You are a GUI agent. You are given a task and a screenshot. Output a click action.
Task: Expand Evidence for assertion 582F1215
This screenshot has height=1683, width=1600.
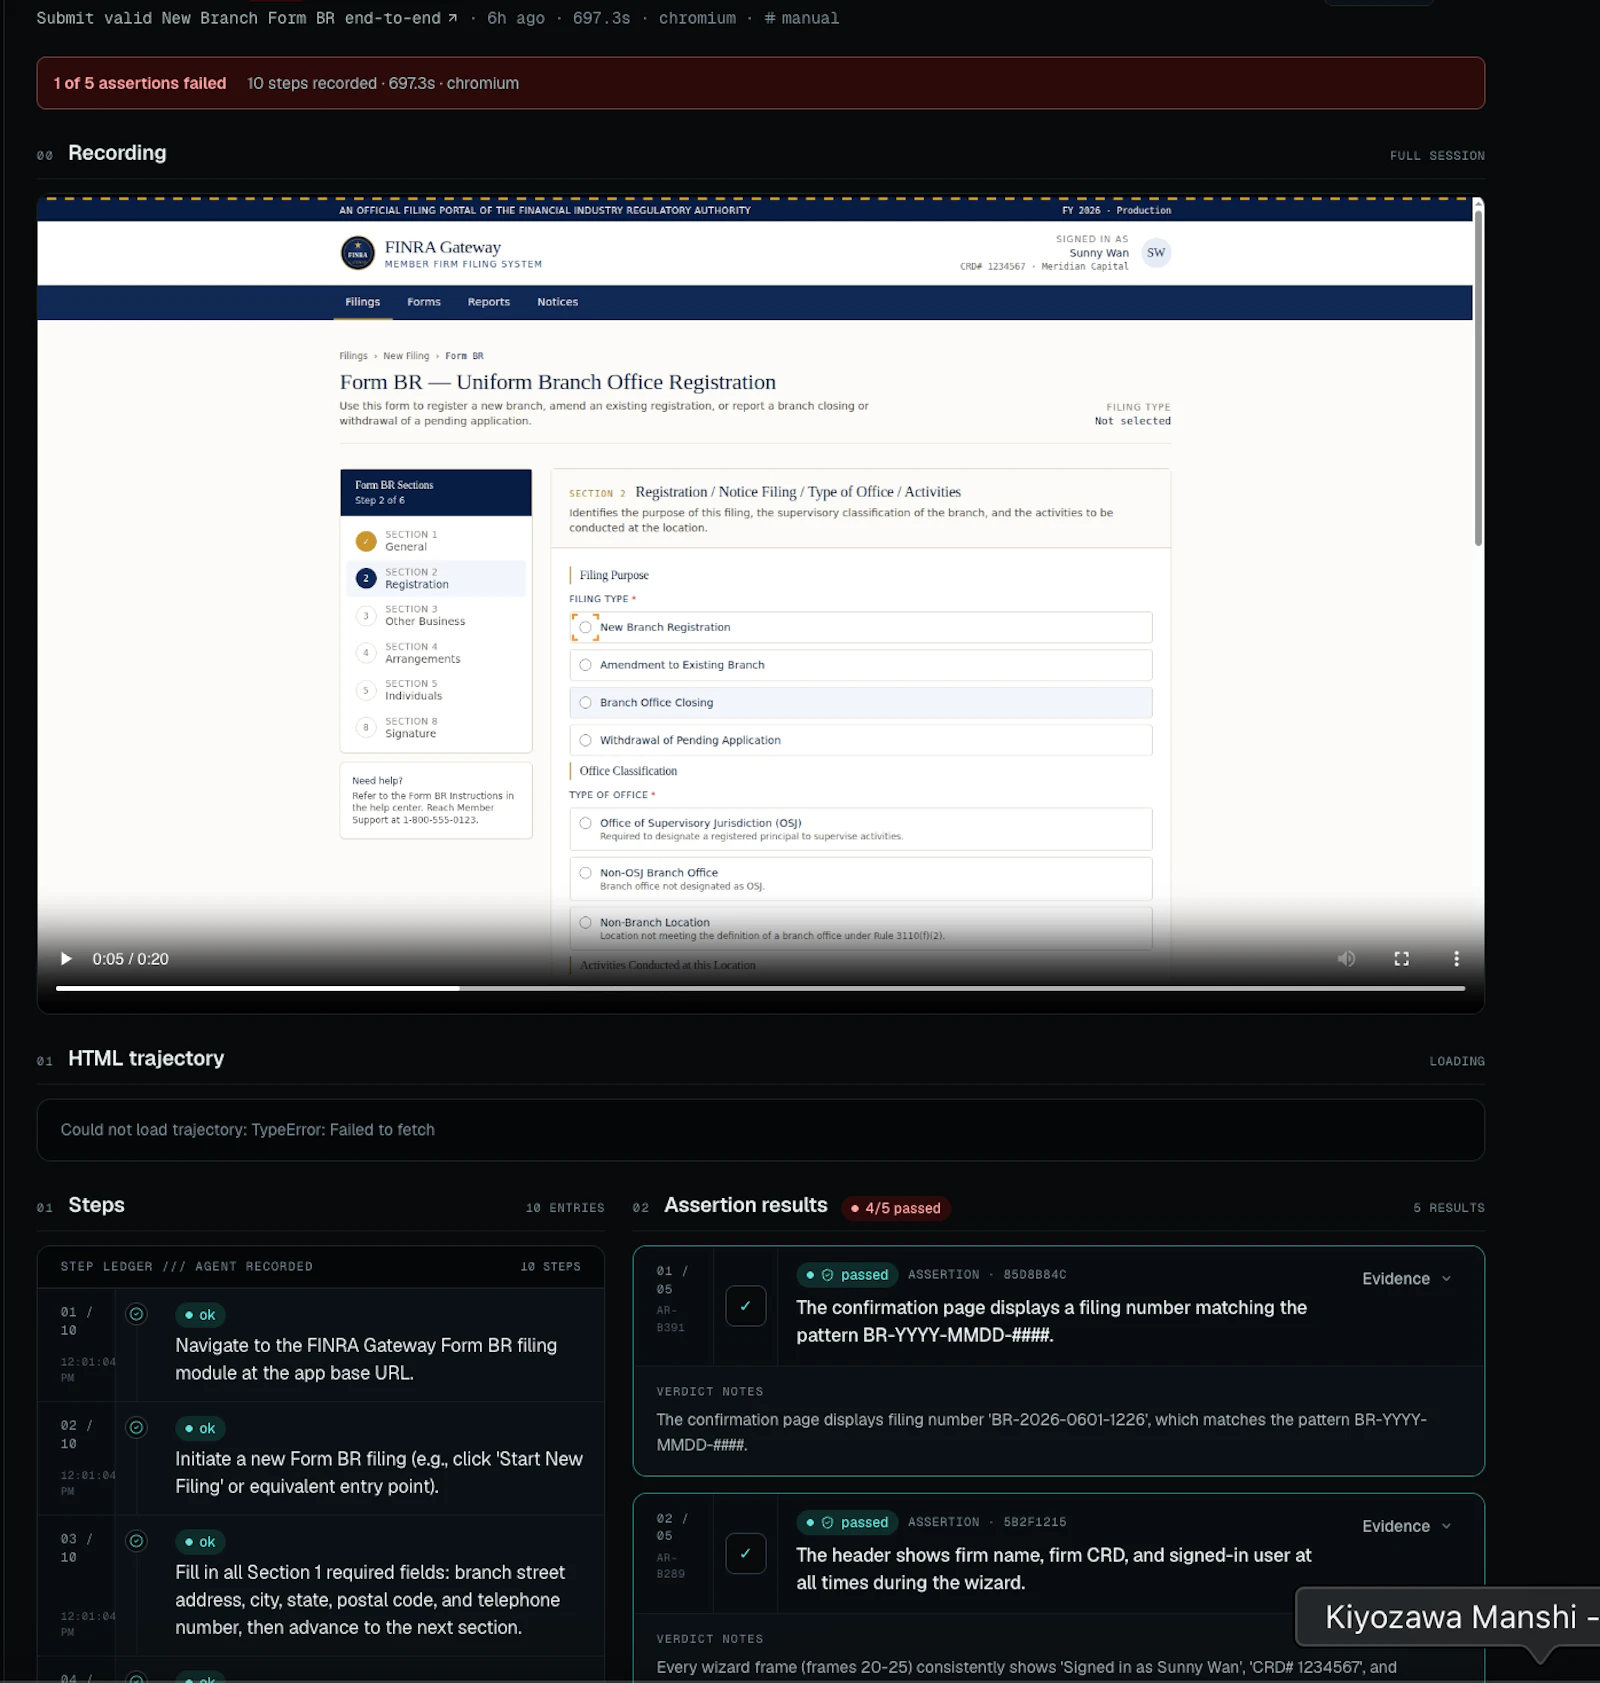click(1406, 1526)
